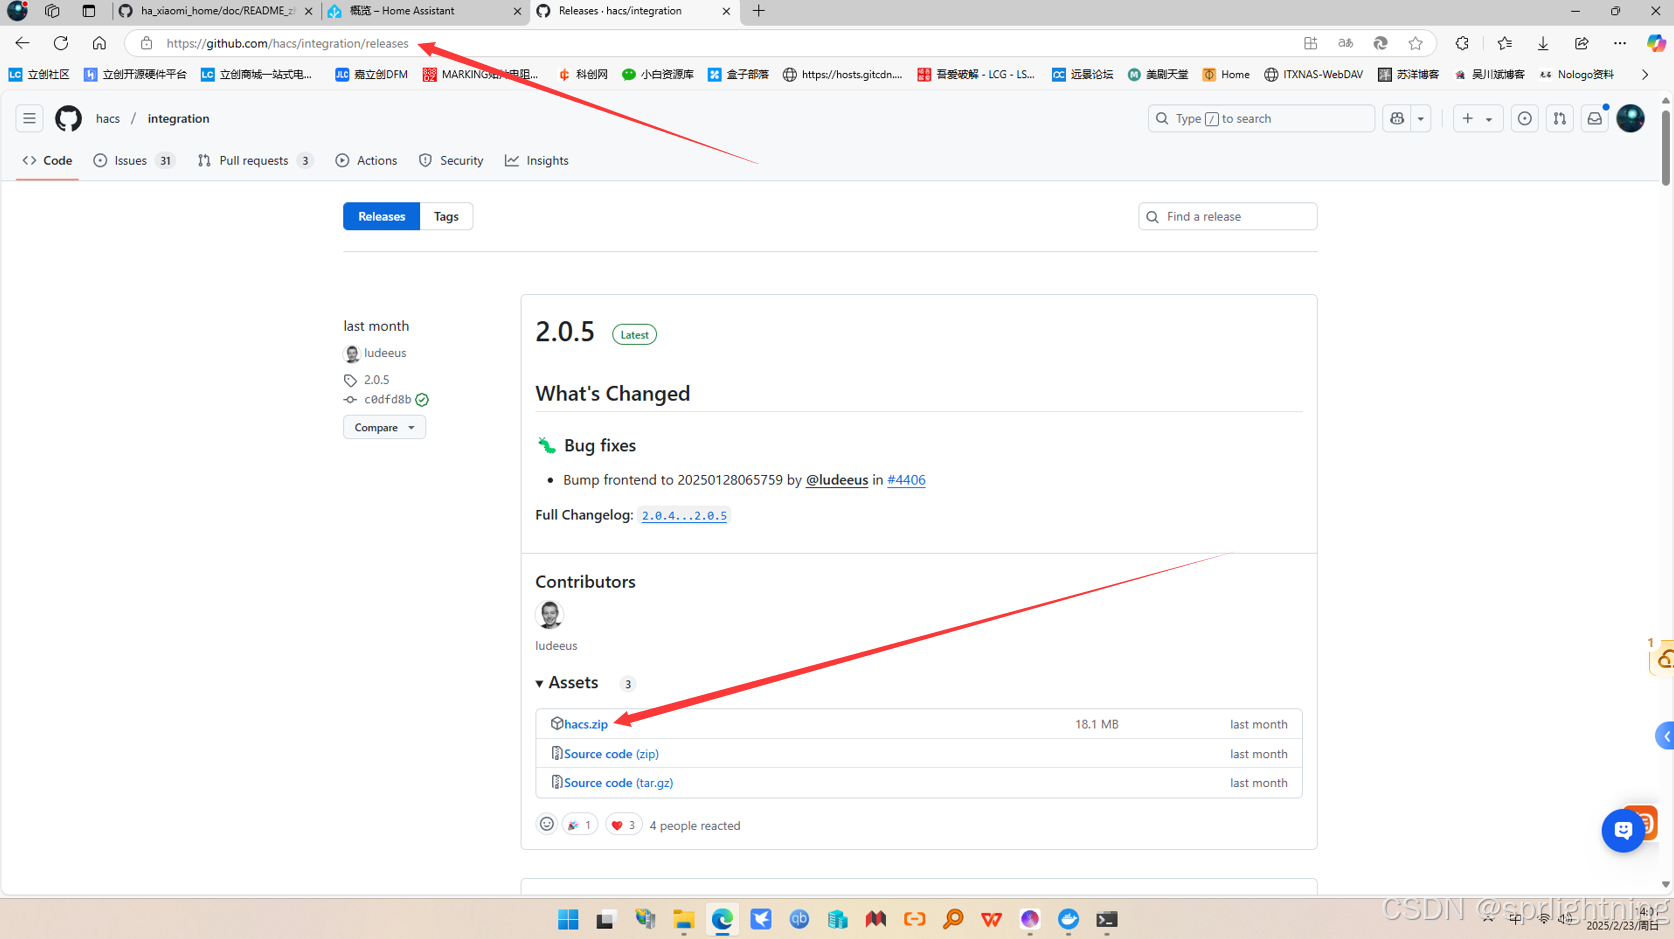Toggle the heart reaction

point(623,825)
